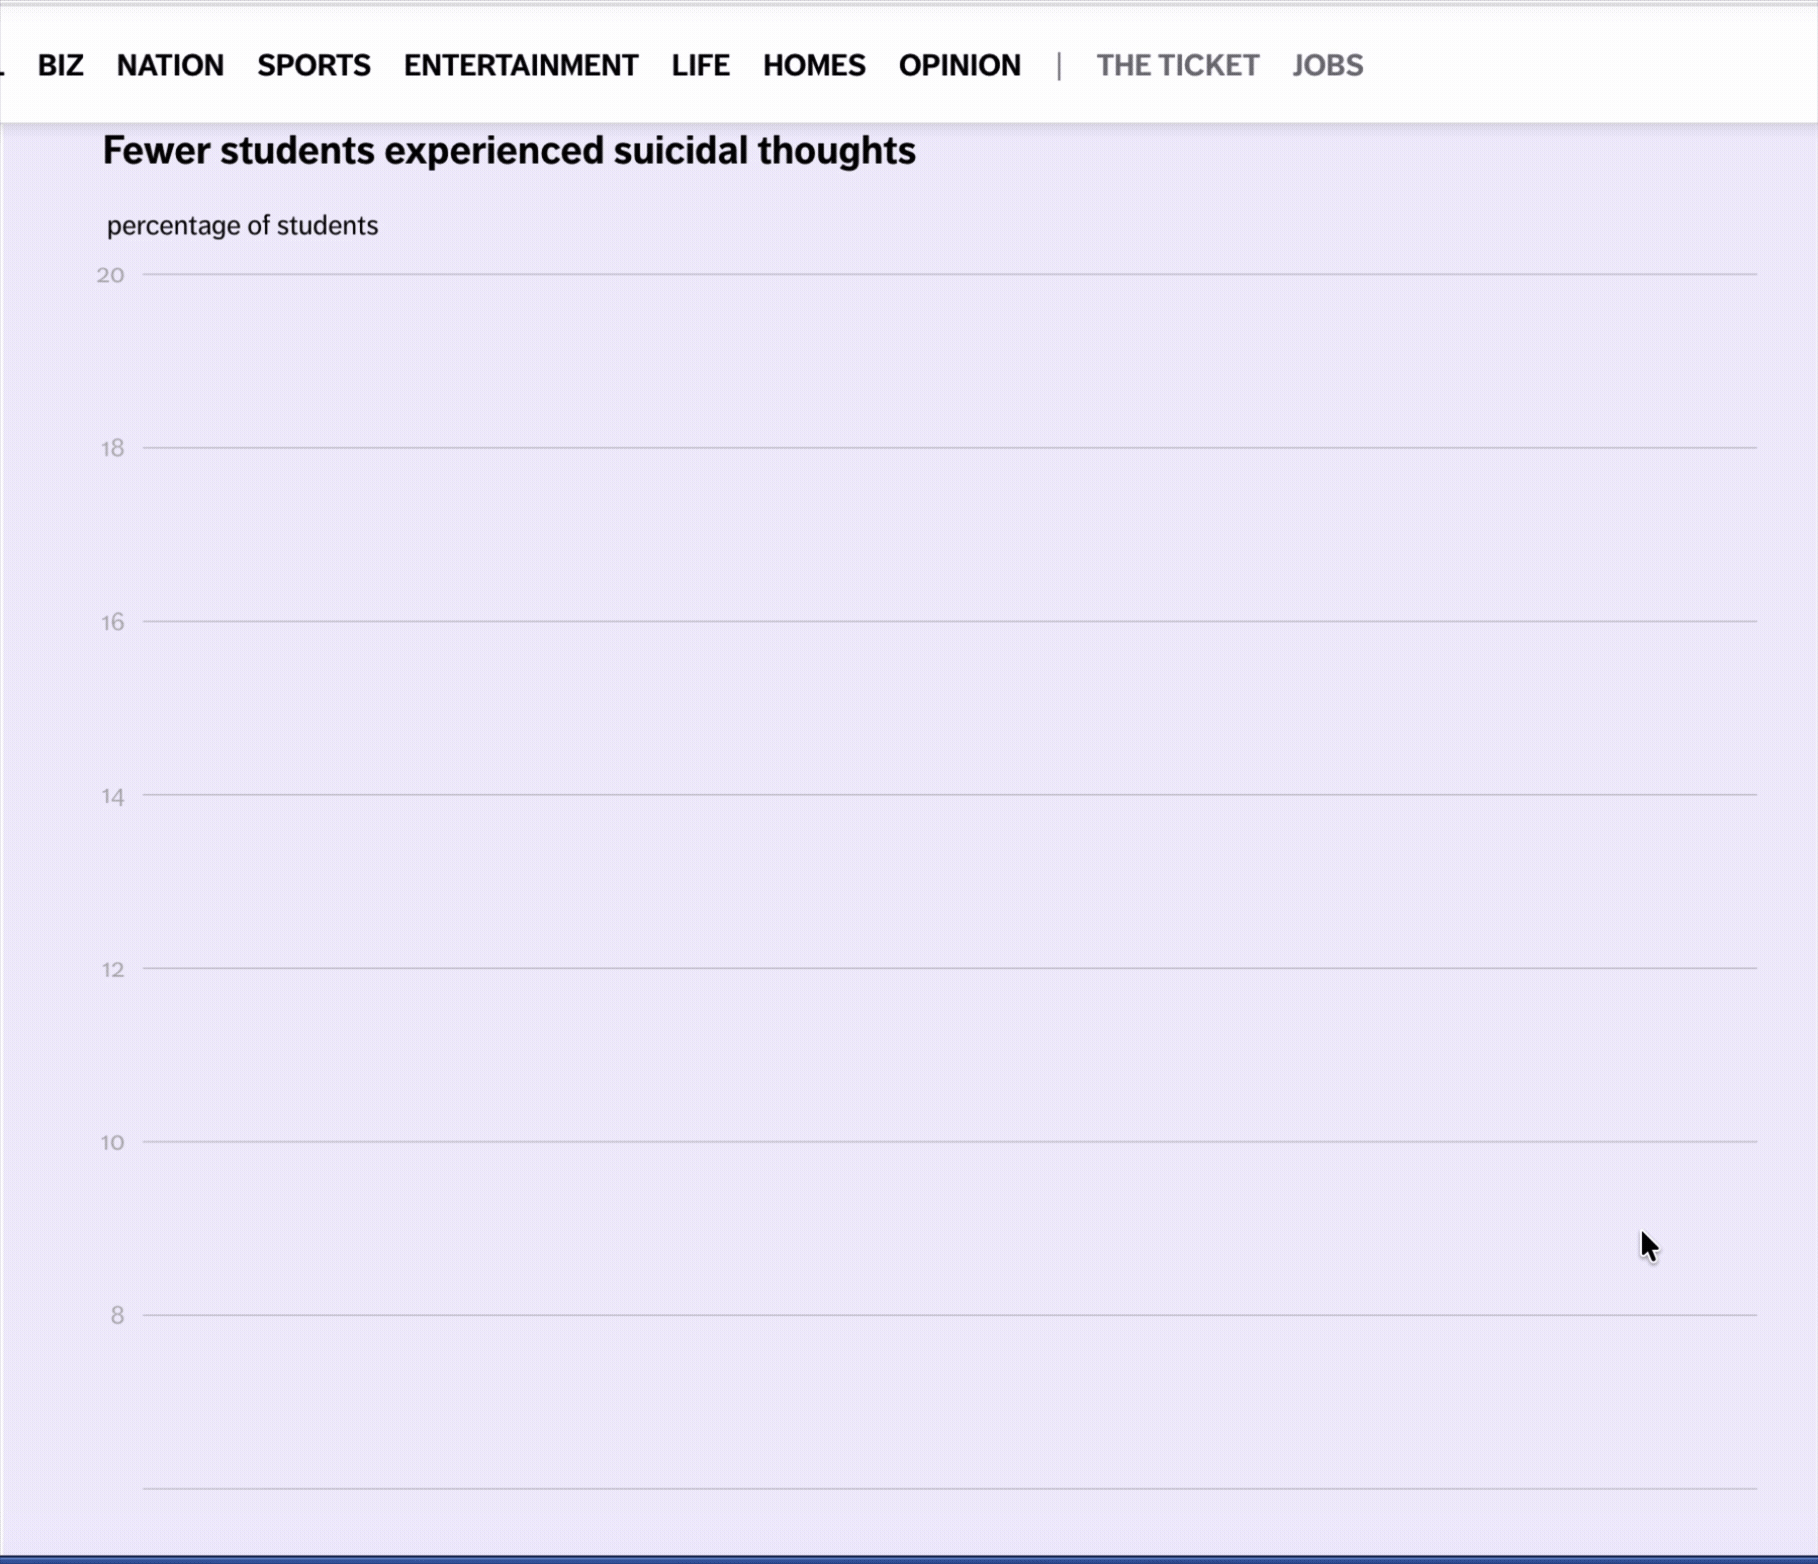The image size is (1818, 1564).
Task: Click the y-axis value 12
Action: tap(113, 969)
